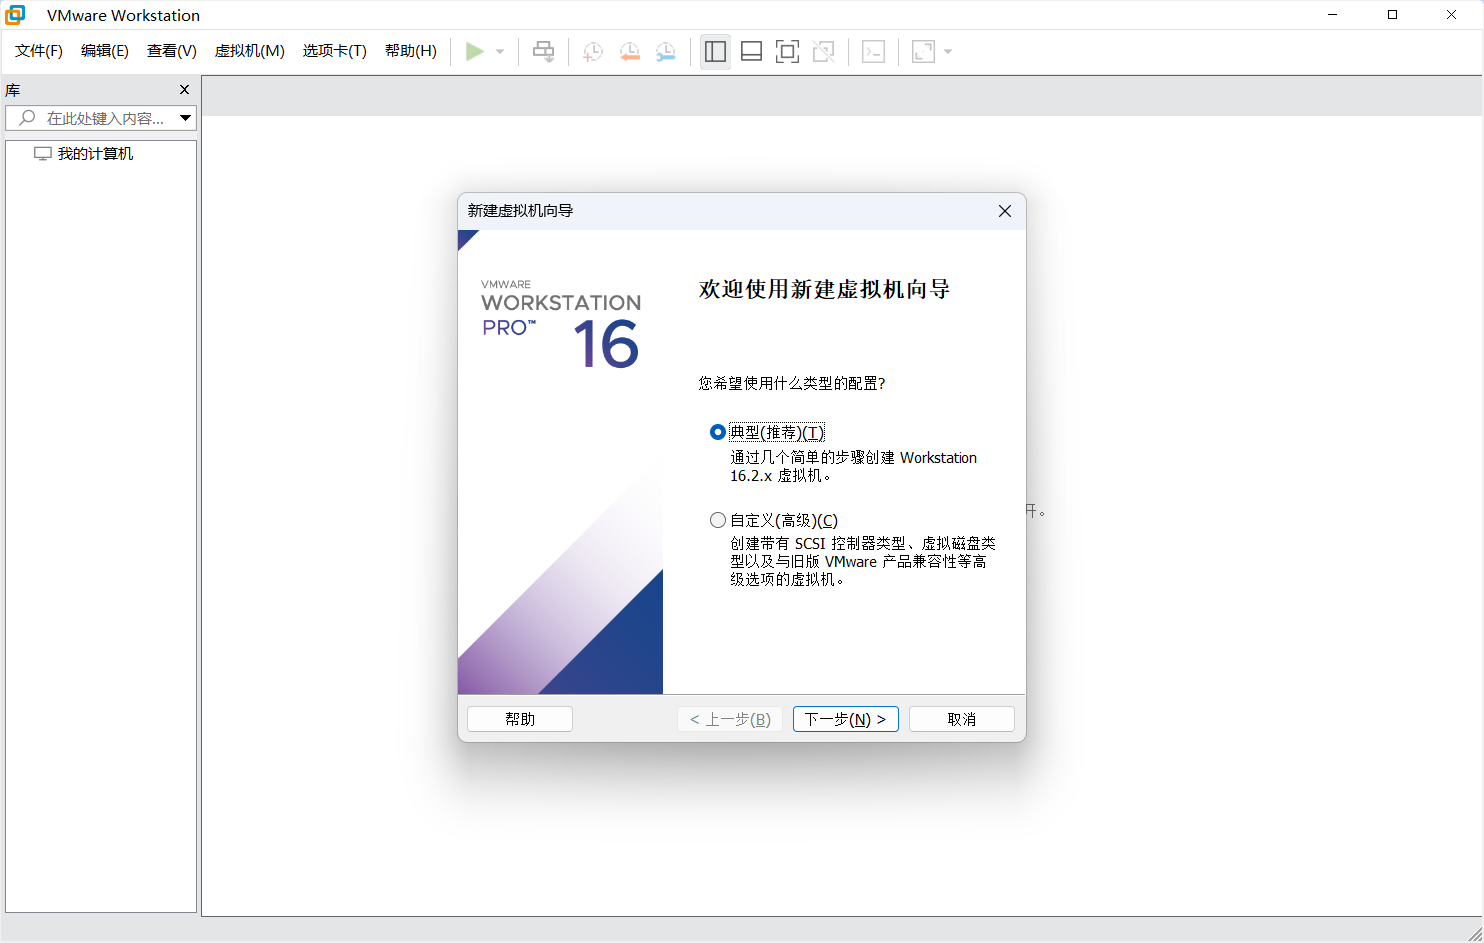Click the console view terminal icon

(873, 51)
